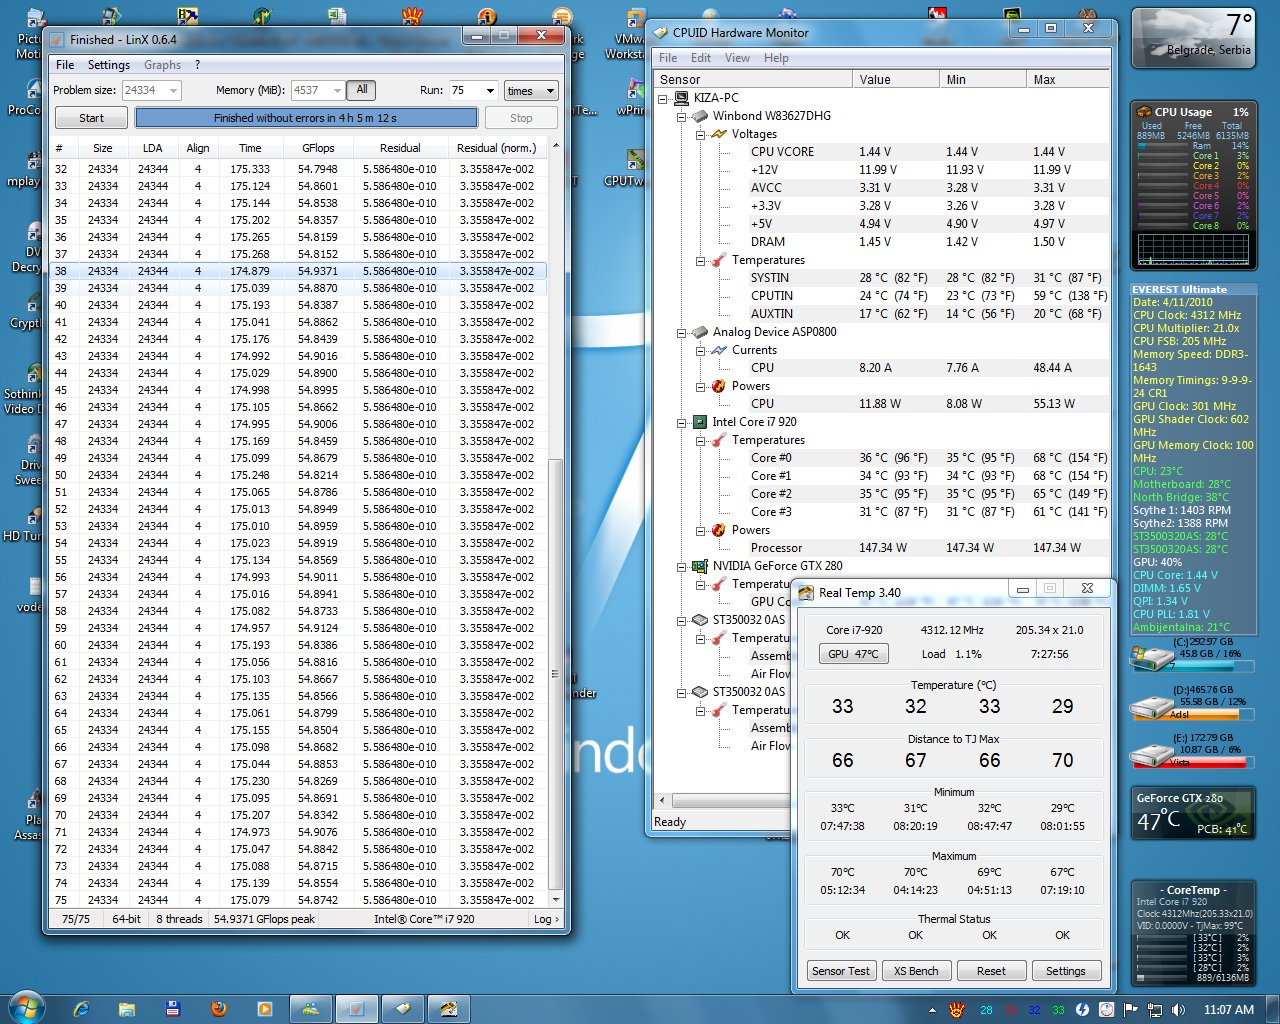Open the media player icon on the taskbar
Screen dimensions: 1280x1024
click(265, 1009)
